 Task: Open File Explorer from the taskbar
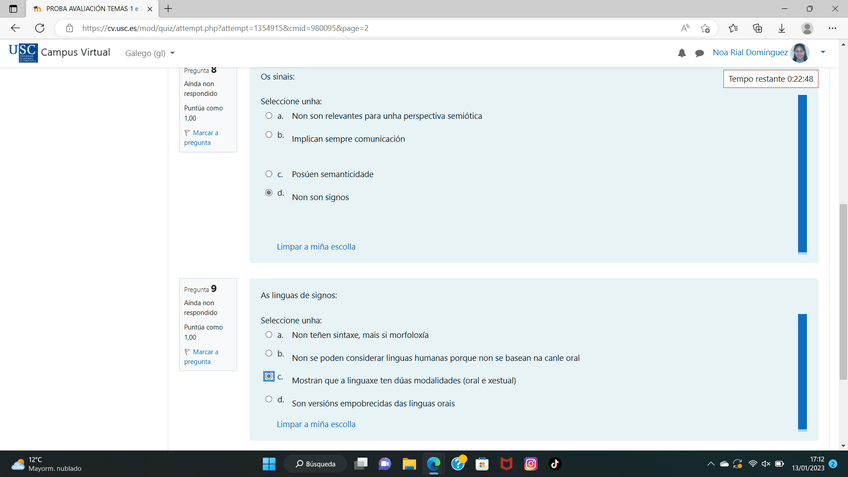(x=409, y=464)
